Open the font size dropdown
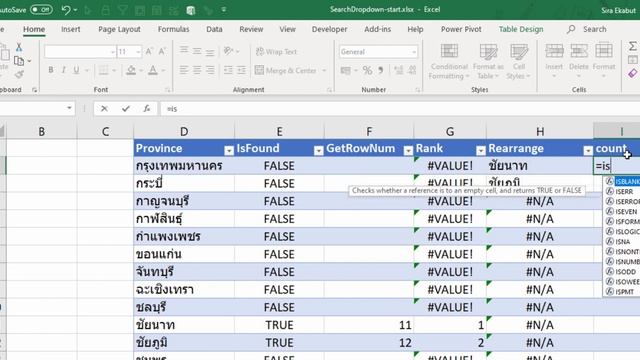Screen dimensions: 640x360 (x=138, y=52)
